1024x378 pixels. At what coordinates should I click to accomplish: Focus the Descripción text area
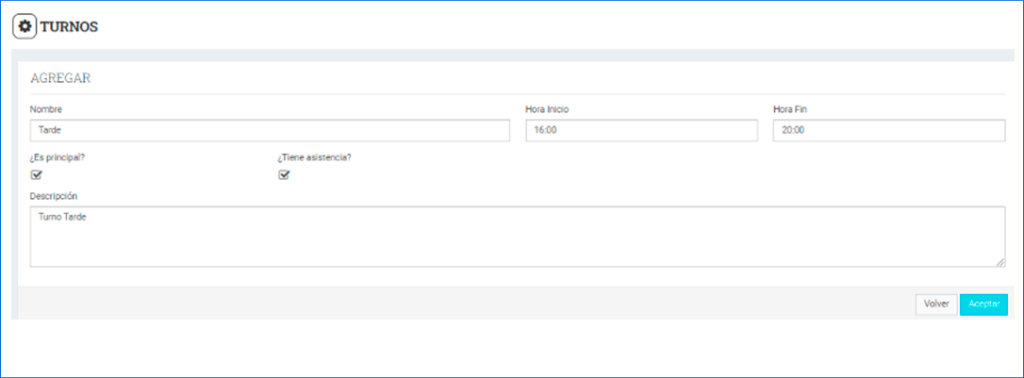517,236
